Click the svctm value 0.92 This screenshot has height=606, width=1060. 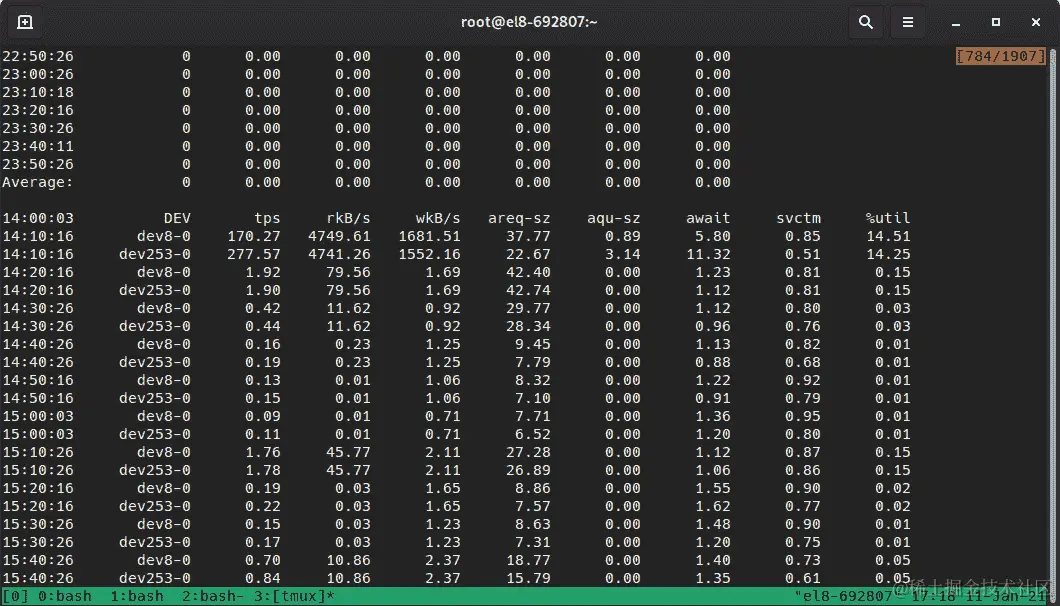pyautogui.click(x=803, y=380)
